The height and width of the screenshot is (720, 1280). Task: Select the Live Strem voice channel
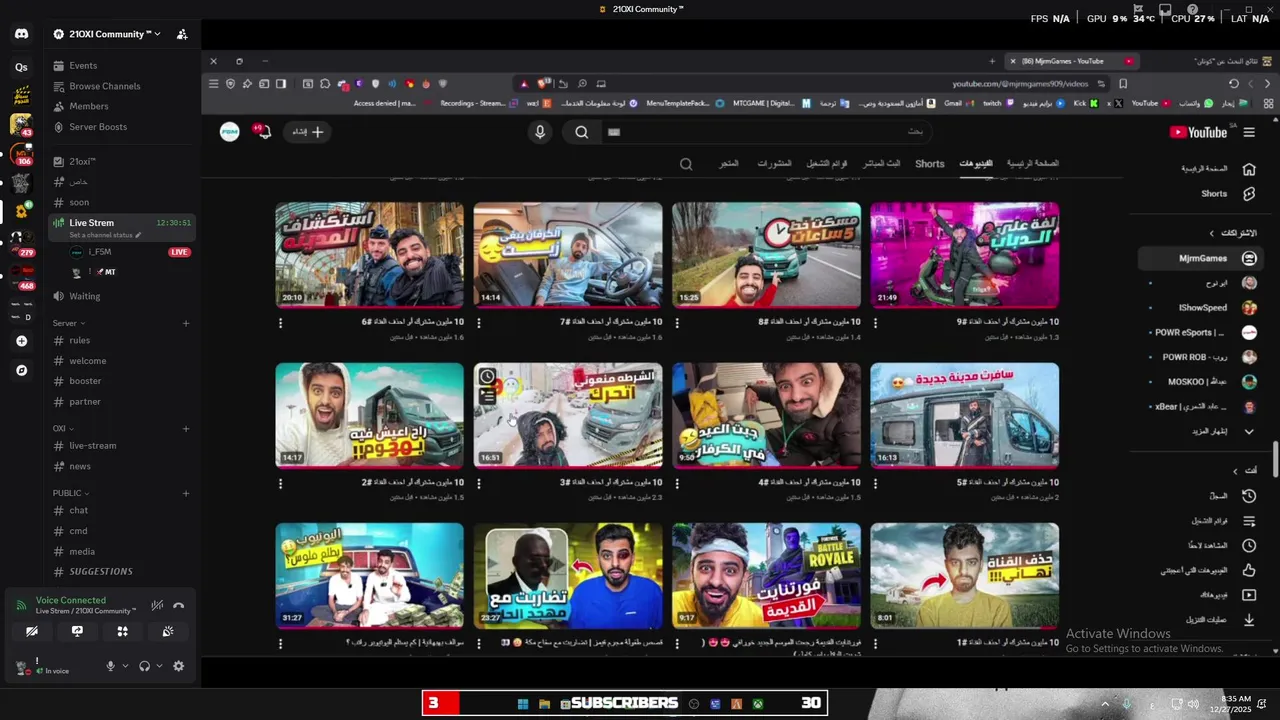(x=122, y=227)
